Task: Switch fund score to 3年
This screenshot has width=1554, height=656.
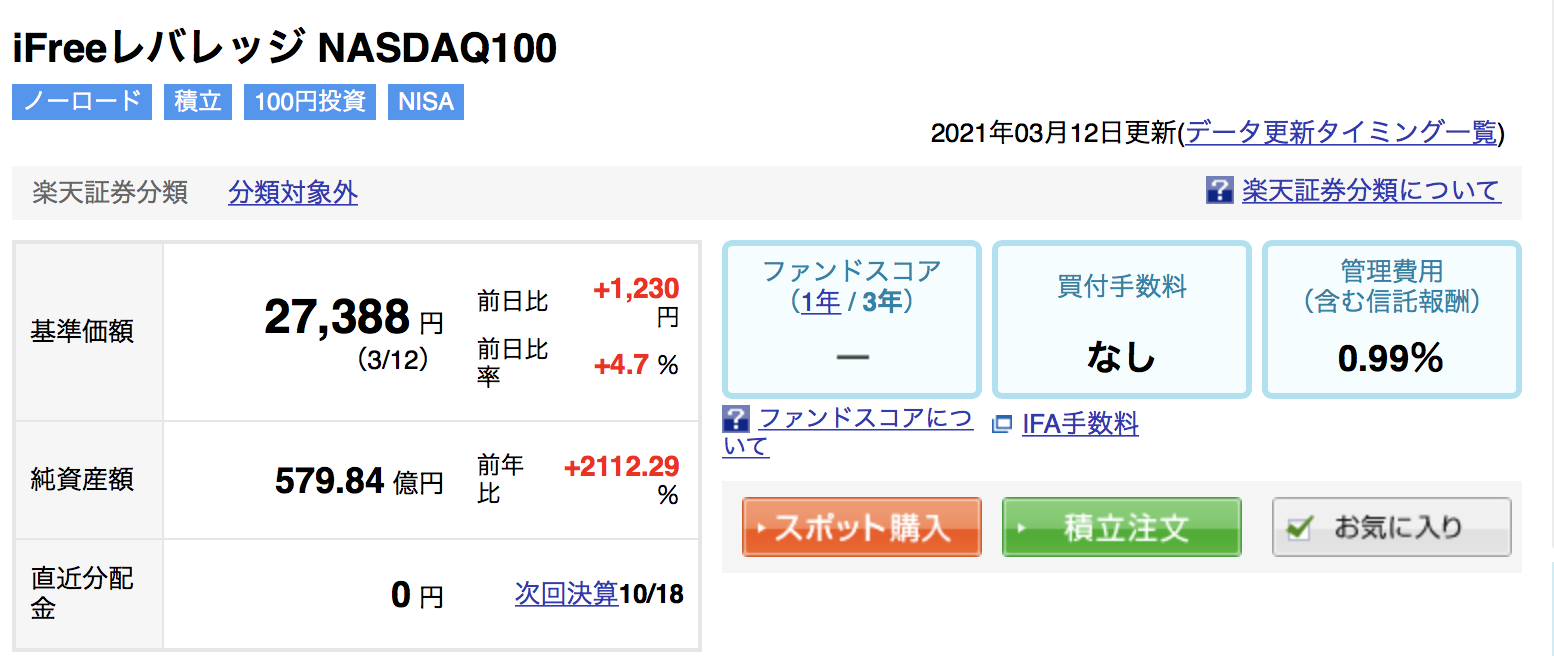Action: (x=881, y=301)
